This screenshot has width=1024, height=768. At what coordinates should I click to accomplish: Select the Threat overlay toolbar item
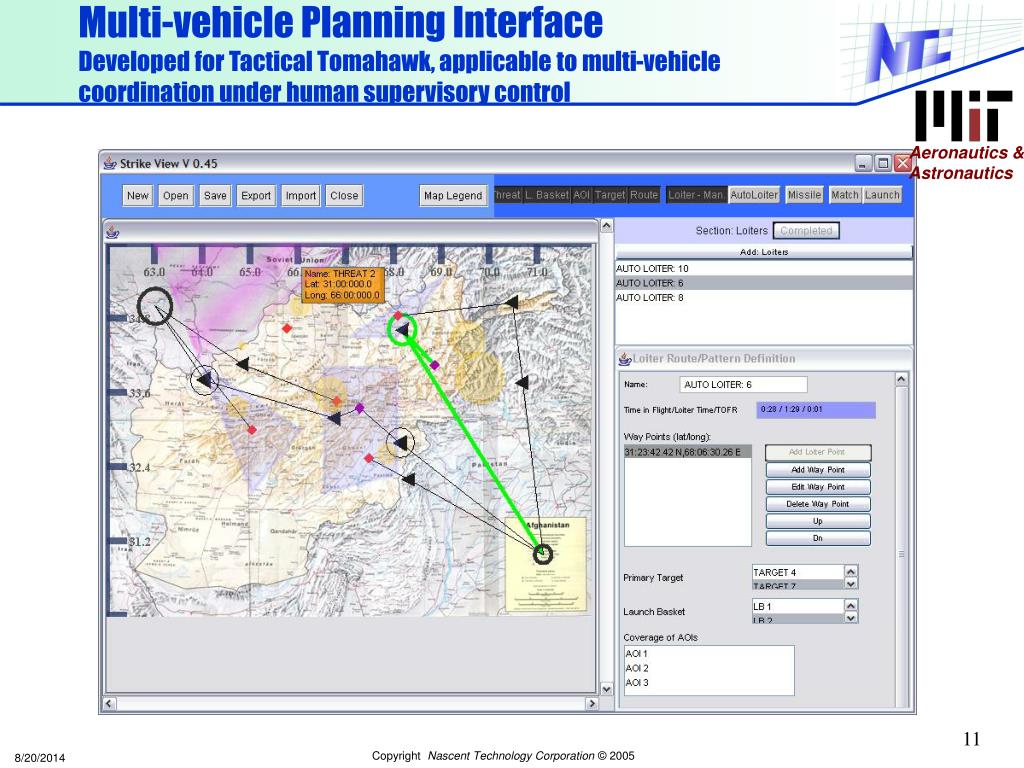click(506, 195)
